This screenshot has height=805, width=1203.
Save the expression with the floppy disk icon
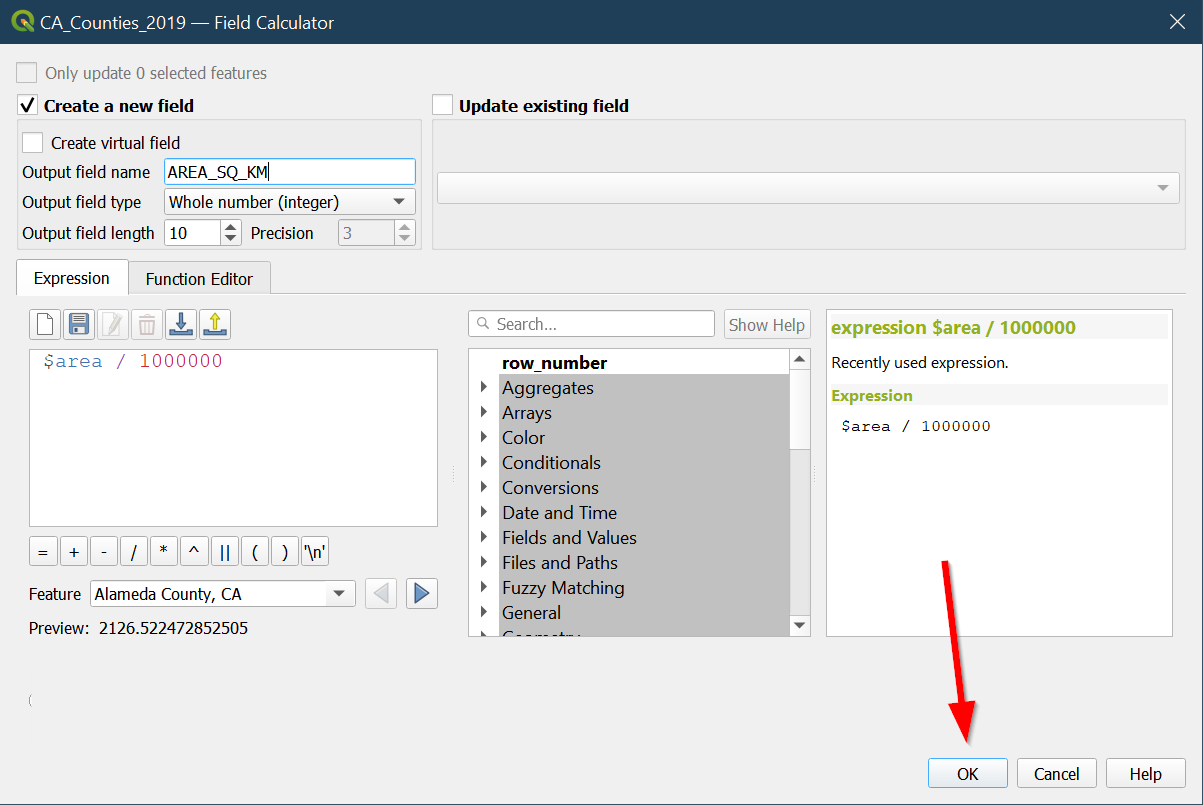[x=78, y=324]
